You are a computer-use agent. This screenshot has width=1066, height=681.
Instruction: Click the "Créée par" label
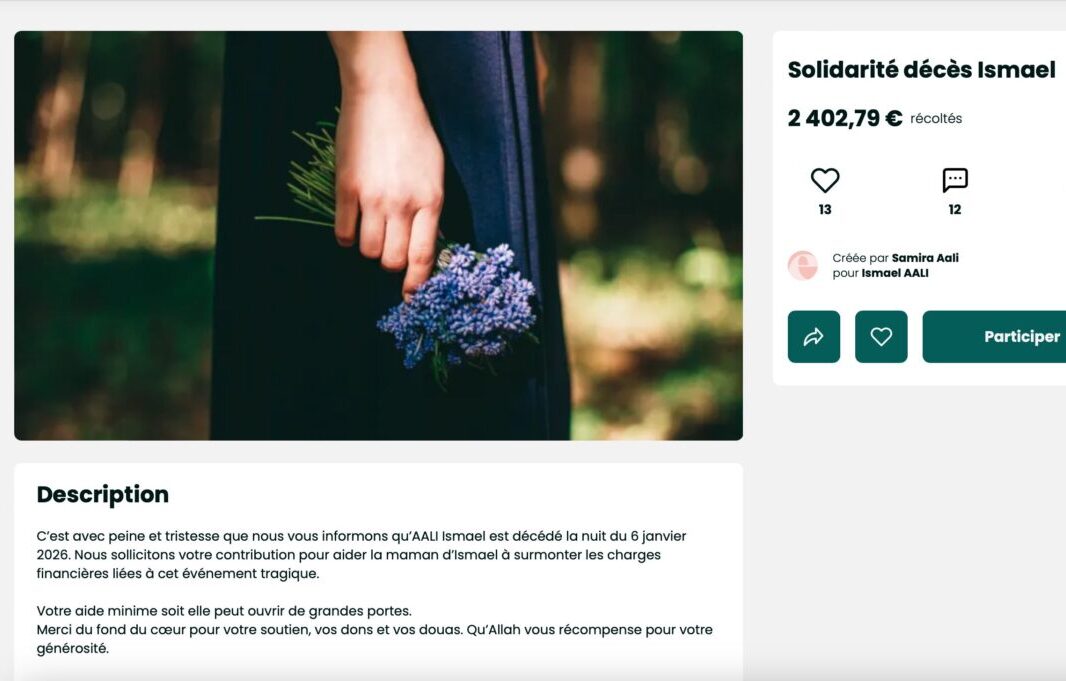click(860, 258)
